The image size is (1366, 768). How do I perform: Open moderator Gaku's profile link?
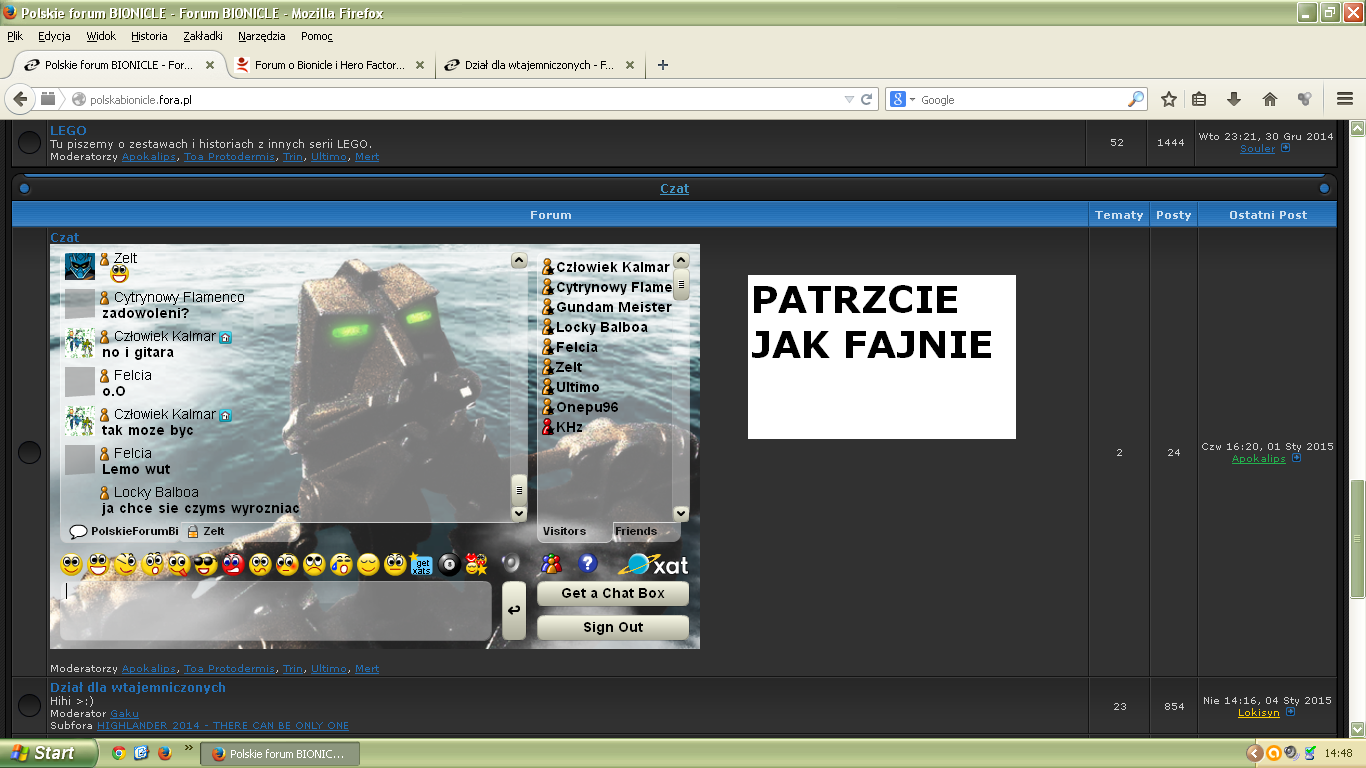pyautogui.click(x=125, y=713)
